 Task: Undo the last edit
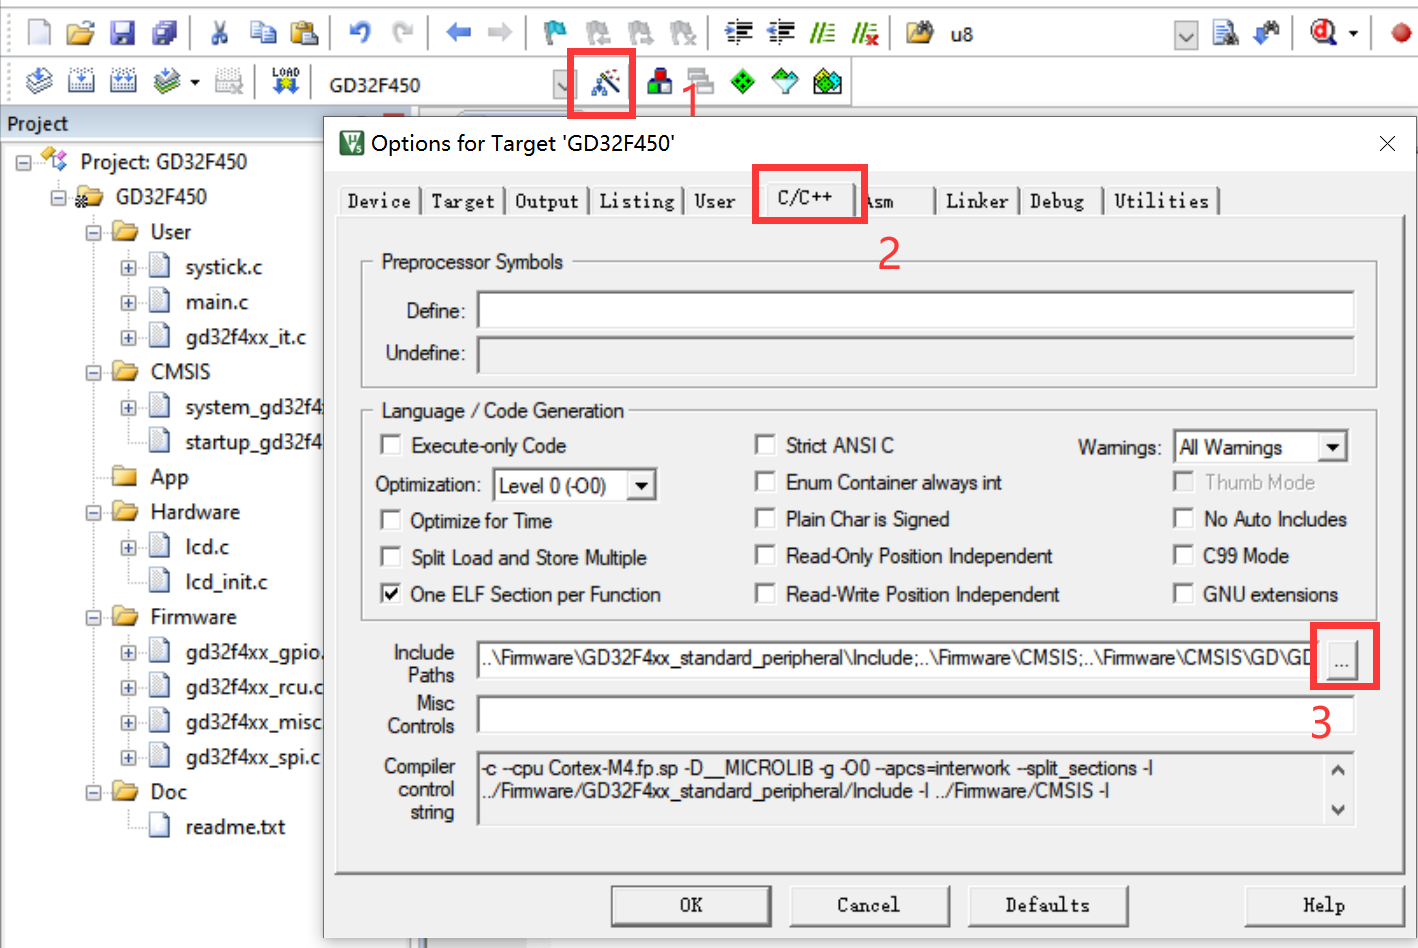(x=359, y=33)
